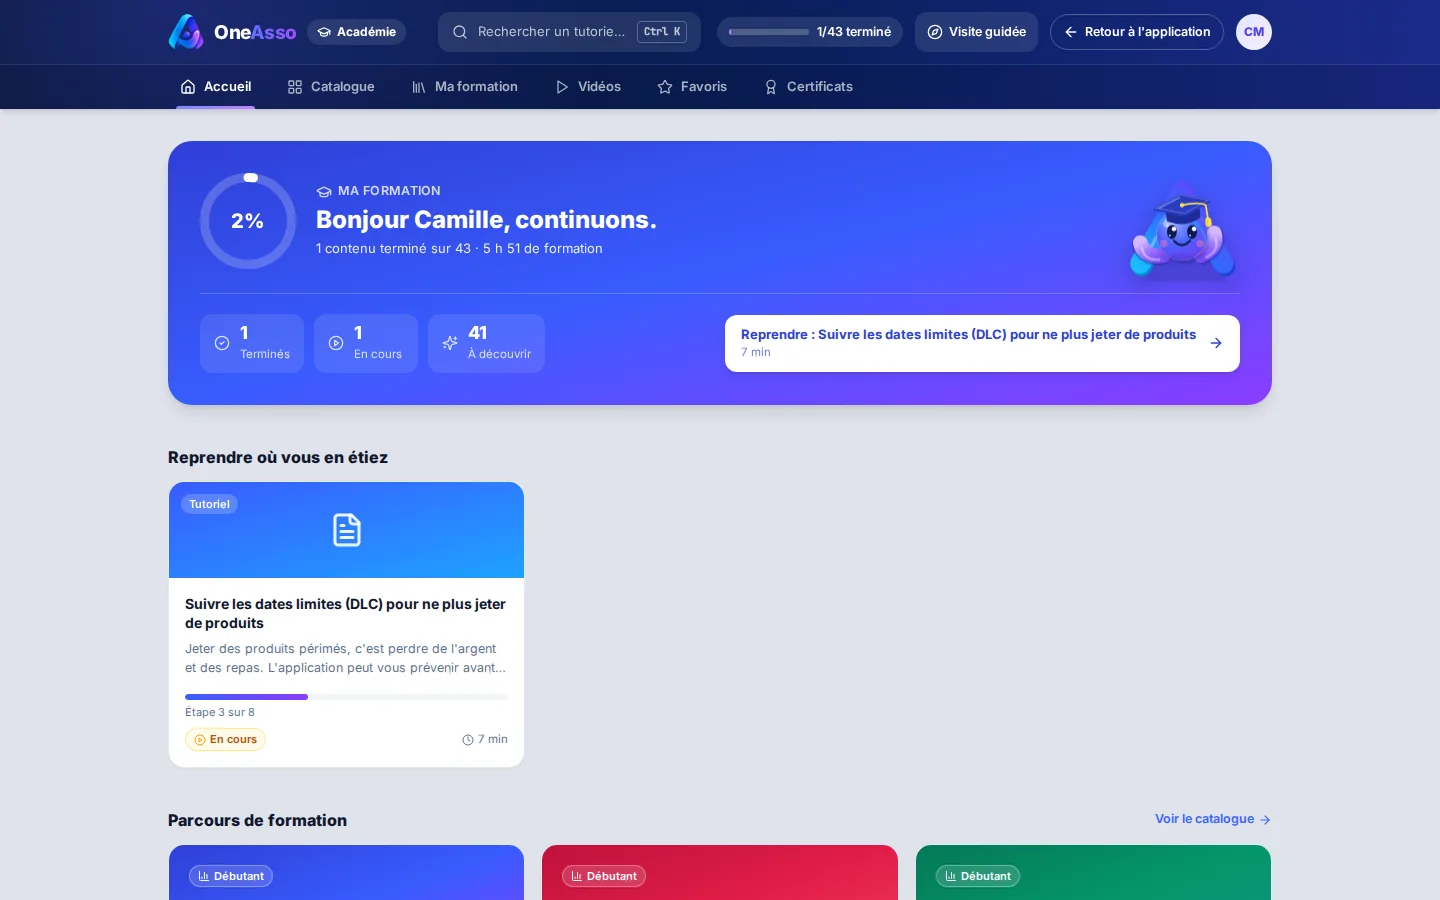
Task: Click the clock icon beside 7 min
Action: pos(467,740)
